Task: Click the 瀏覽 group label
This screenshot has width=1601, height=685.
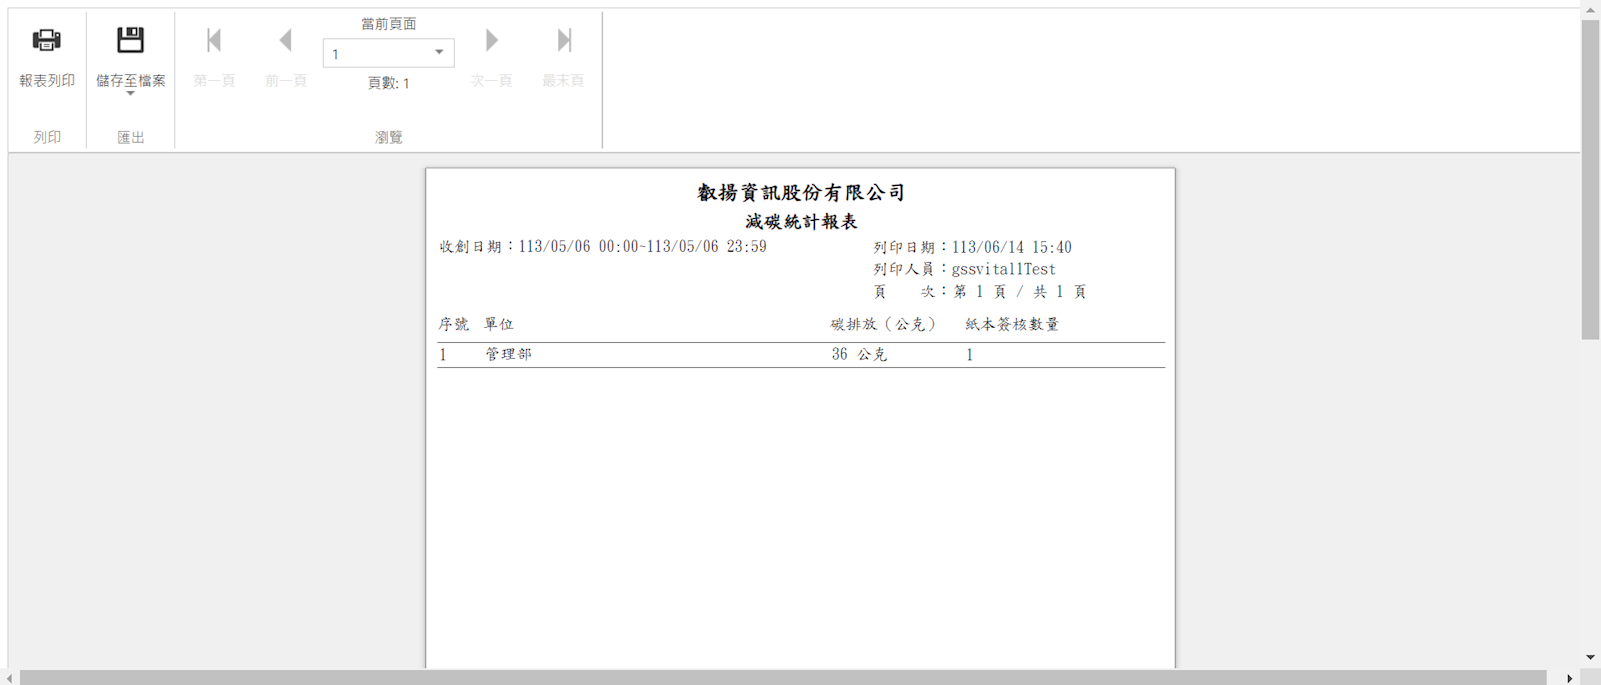Action: tap(389, 137)
